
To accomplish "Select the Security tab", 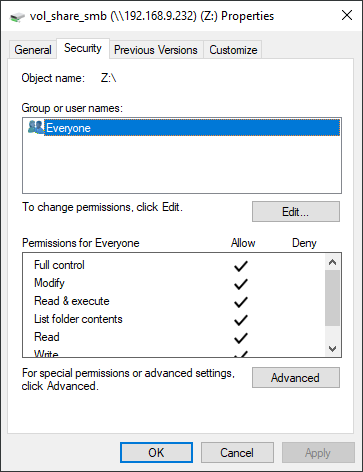I will click(83, 48).
